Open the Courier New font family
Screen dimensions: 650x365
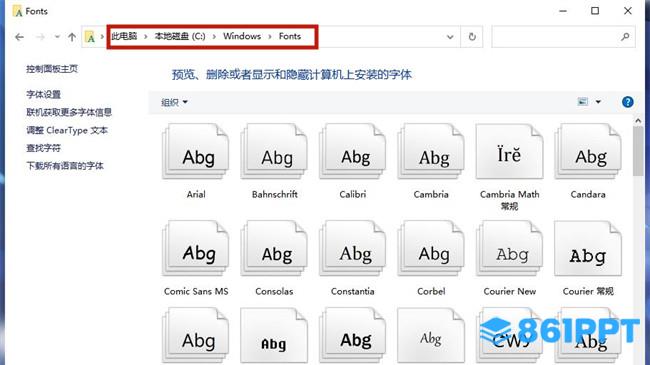click(x=509, y=248)
